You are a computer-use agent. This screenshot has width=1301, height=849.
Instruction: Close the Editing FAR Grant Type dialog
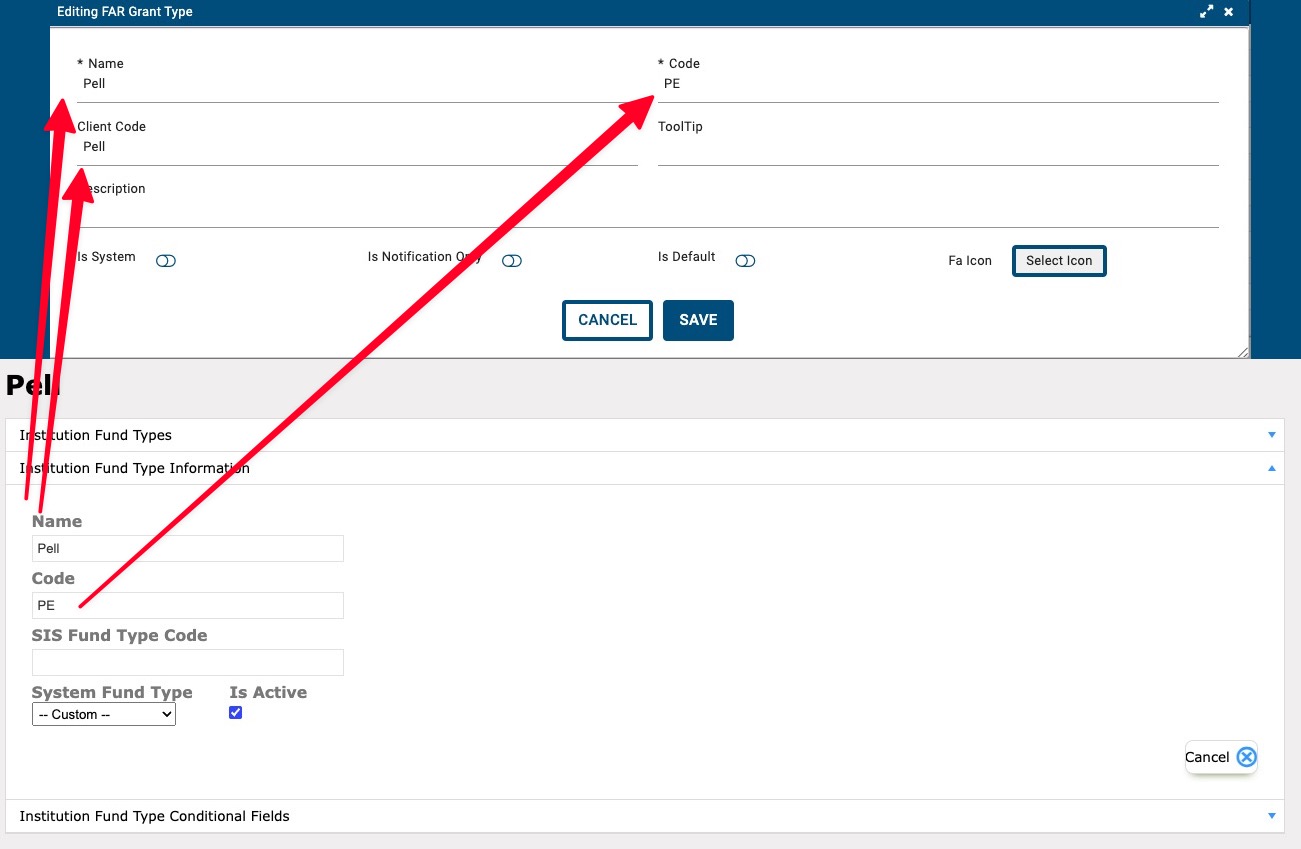(x=1229, y=12)
